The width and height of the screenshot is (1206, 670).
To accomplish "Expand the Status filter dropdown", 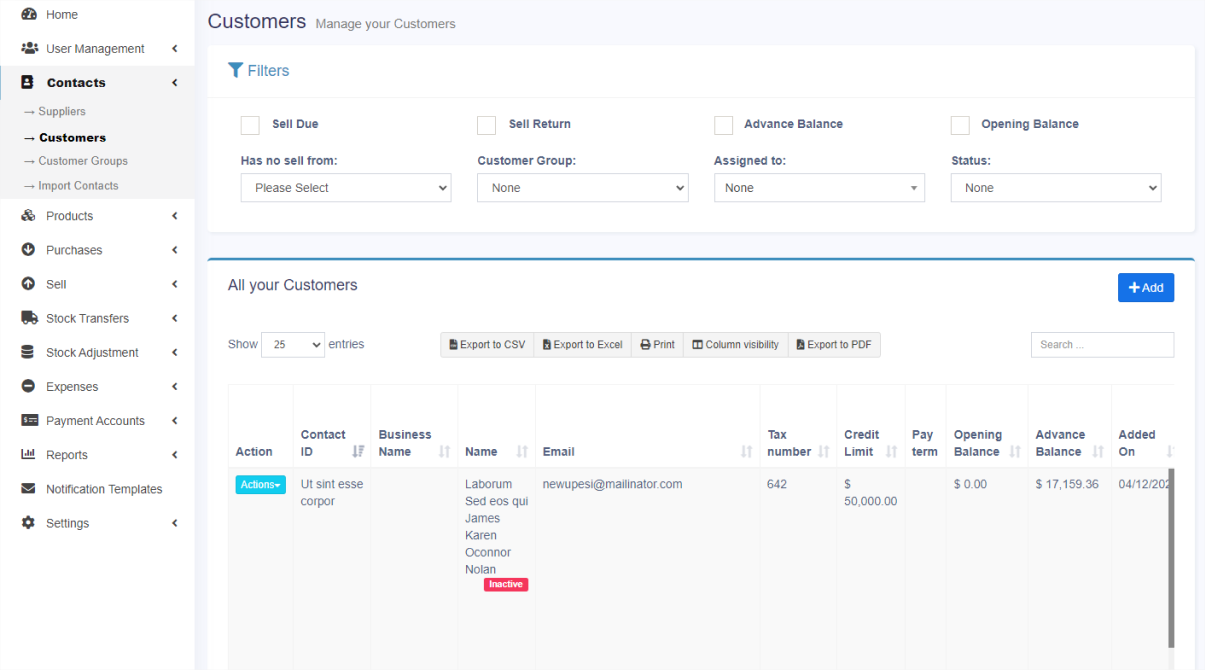I will pos(1055,188).
